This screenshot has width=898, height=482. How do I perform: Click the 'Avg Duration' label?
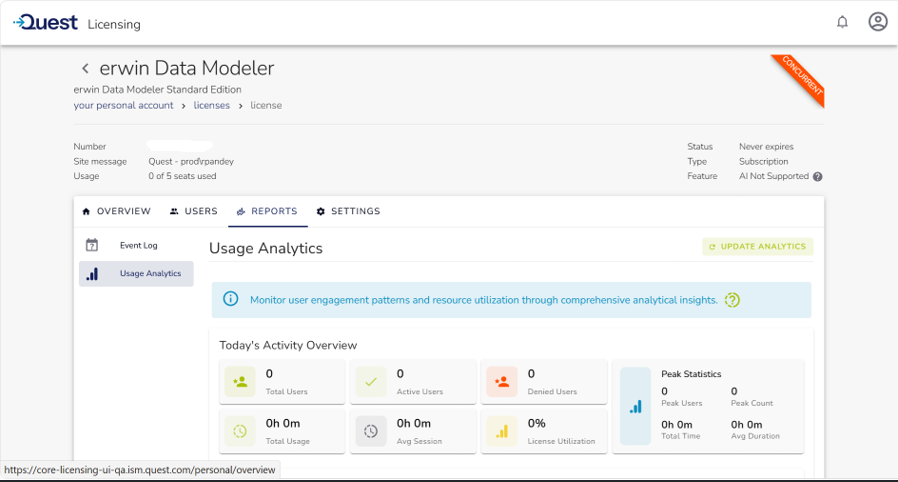[x=755, y=436]
